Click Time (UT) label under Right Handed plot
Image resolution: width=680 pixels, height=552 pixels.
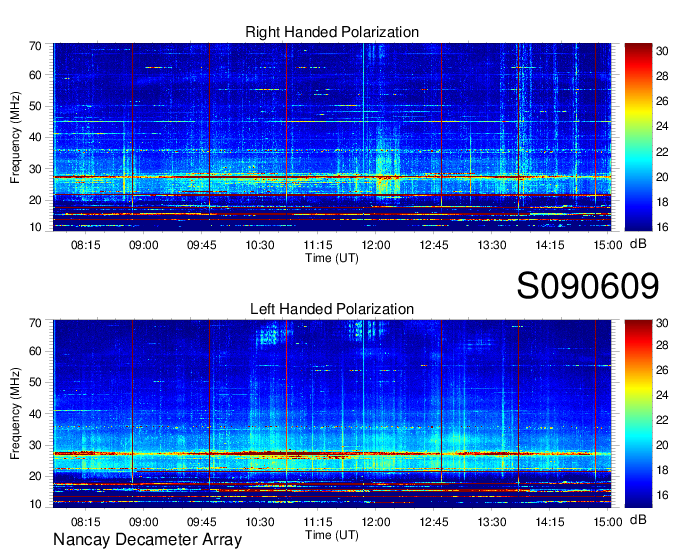(x=332, y=258)
